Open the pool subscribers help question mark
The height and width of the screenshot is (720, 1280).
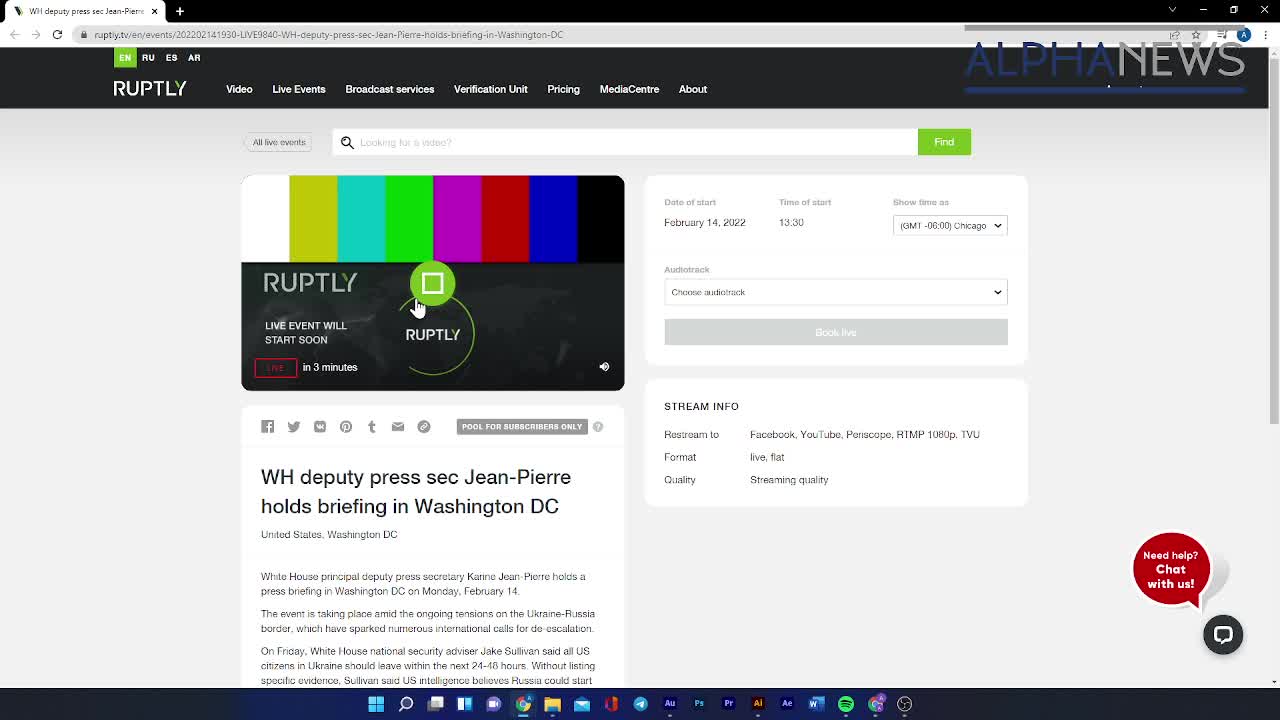[x=598, y=427]
